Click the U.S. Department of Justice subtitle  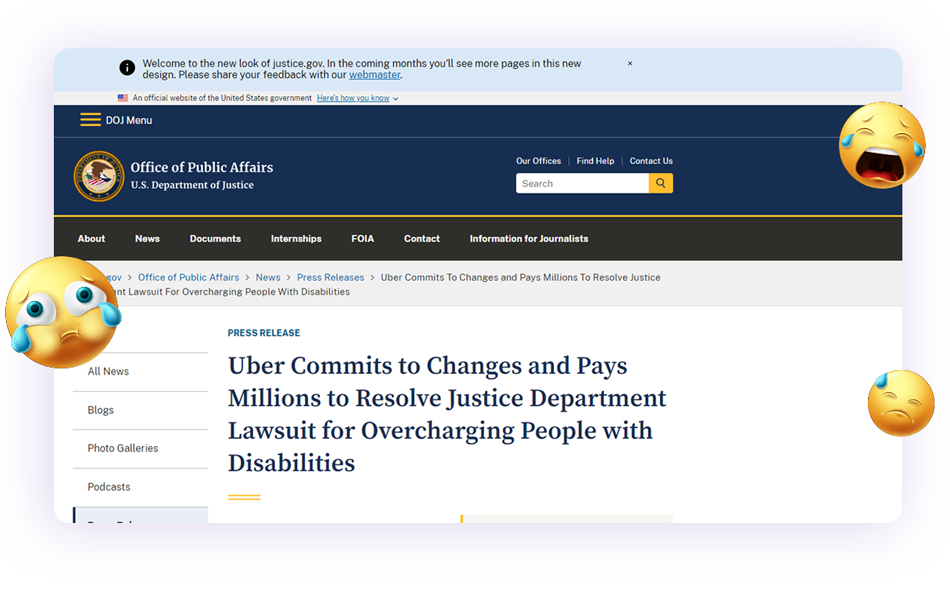tap(192, 185)
